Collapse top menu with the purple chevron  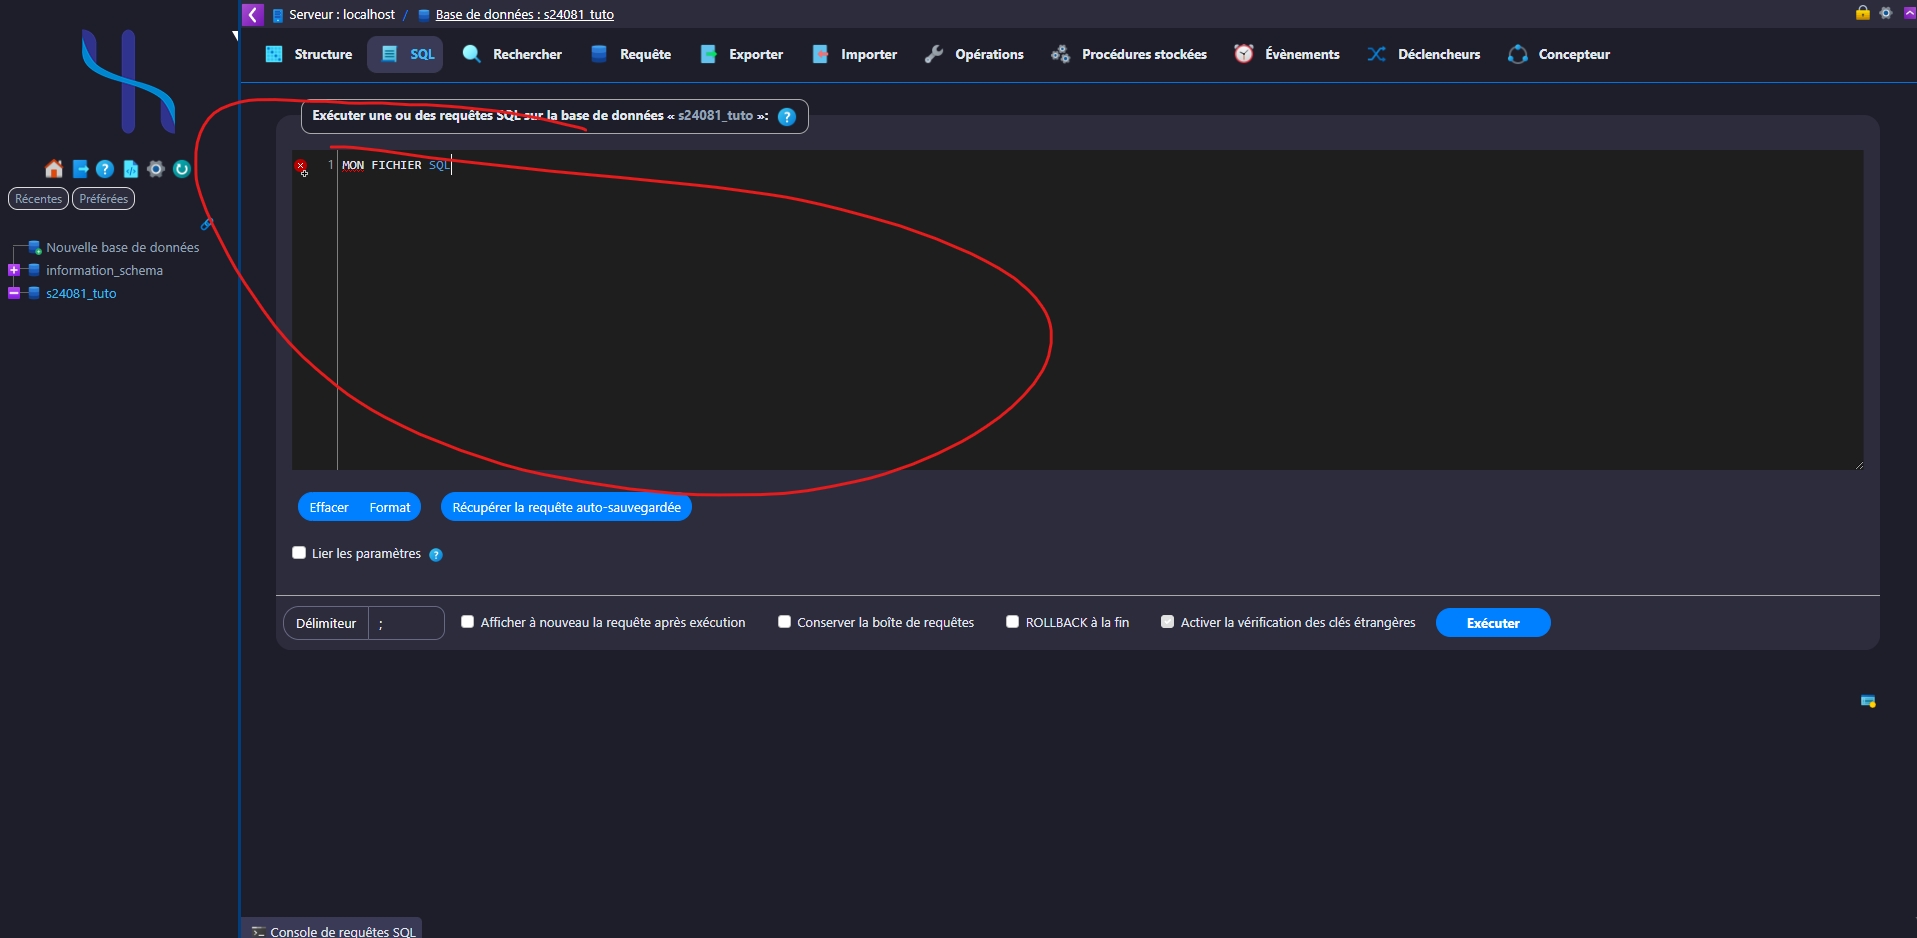tap(253, 14)
